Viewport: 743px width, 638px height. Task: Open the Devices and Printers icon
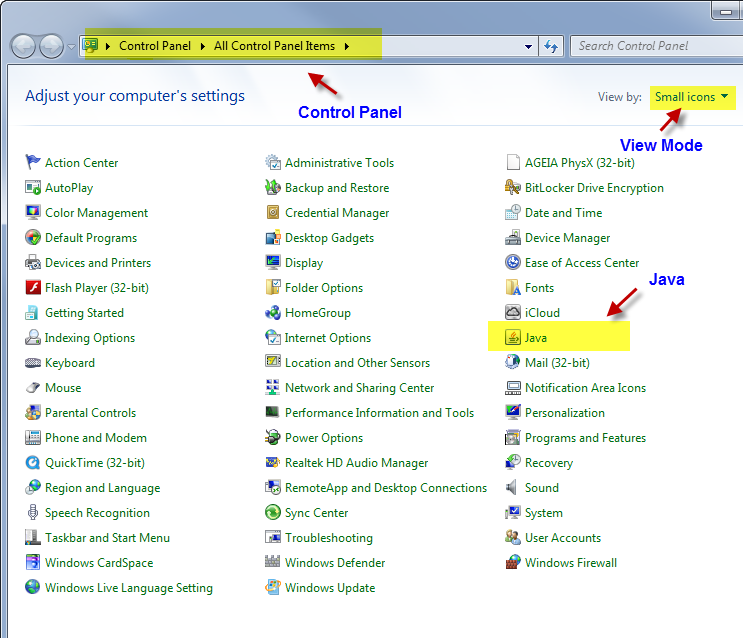tap(33, 262)
